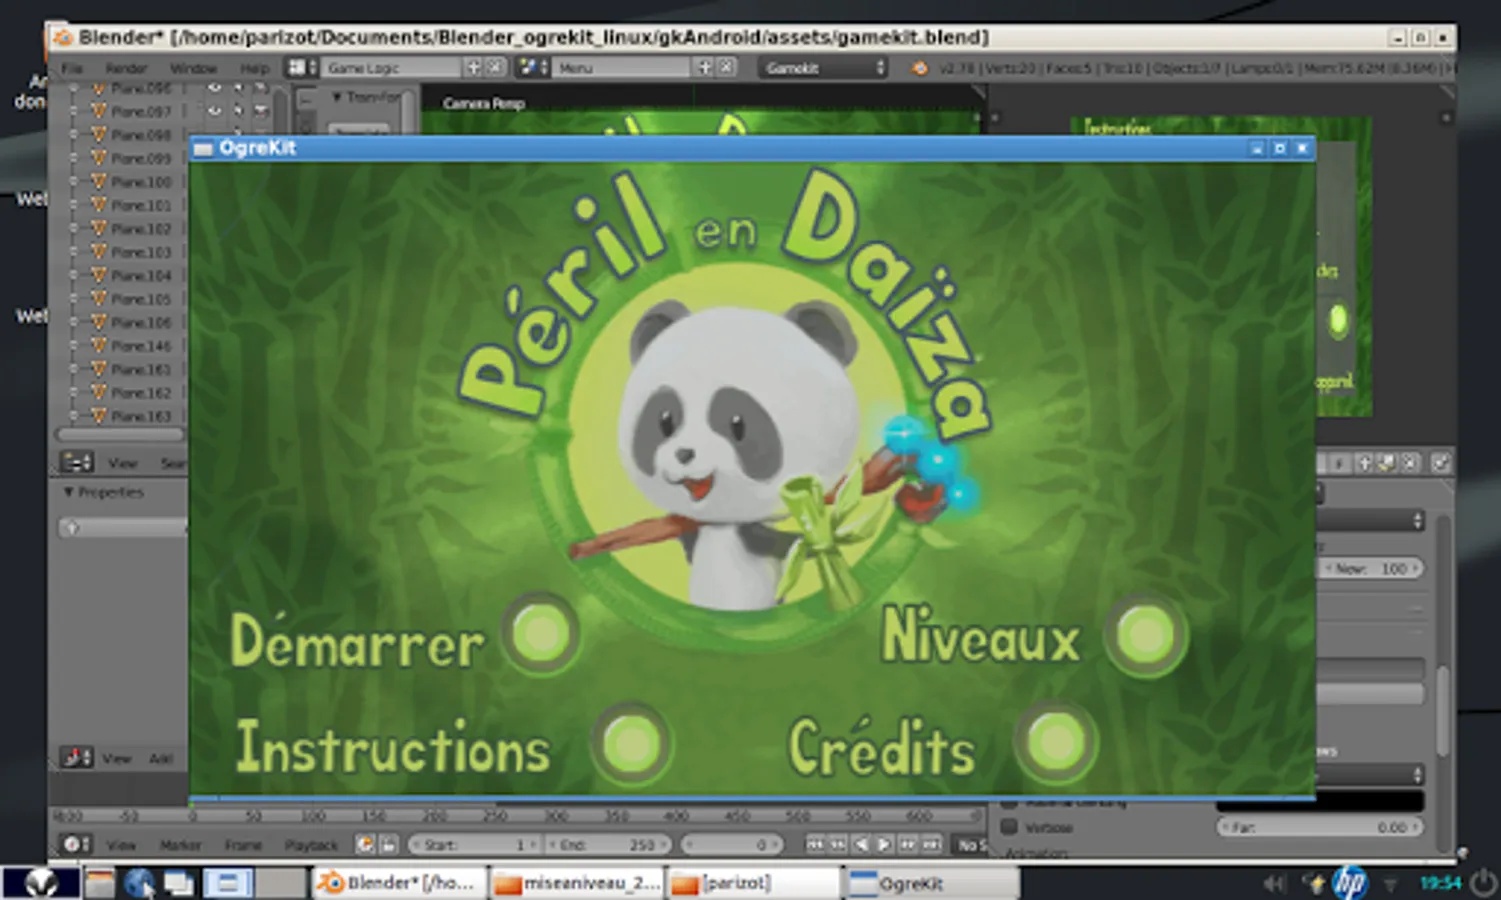1501x900 pixels.
Task: Expand Plane.102 in the outliner
Action: [73, 229]
